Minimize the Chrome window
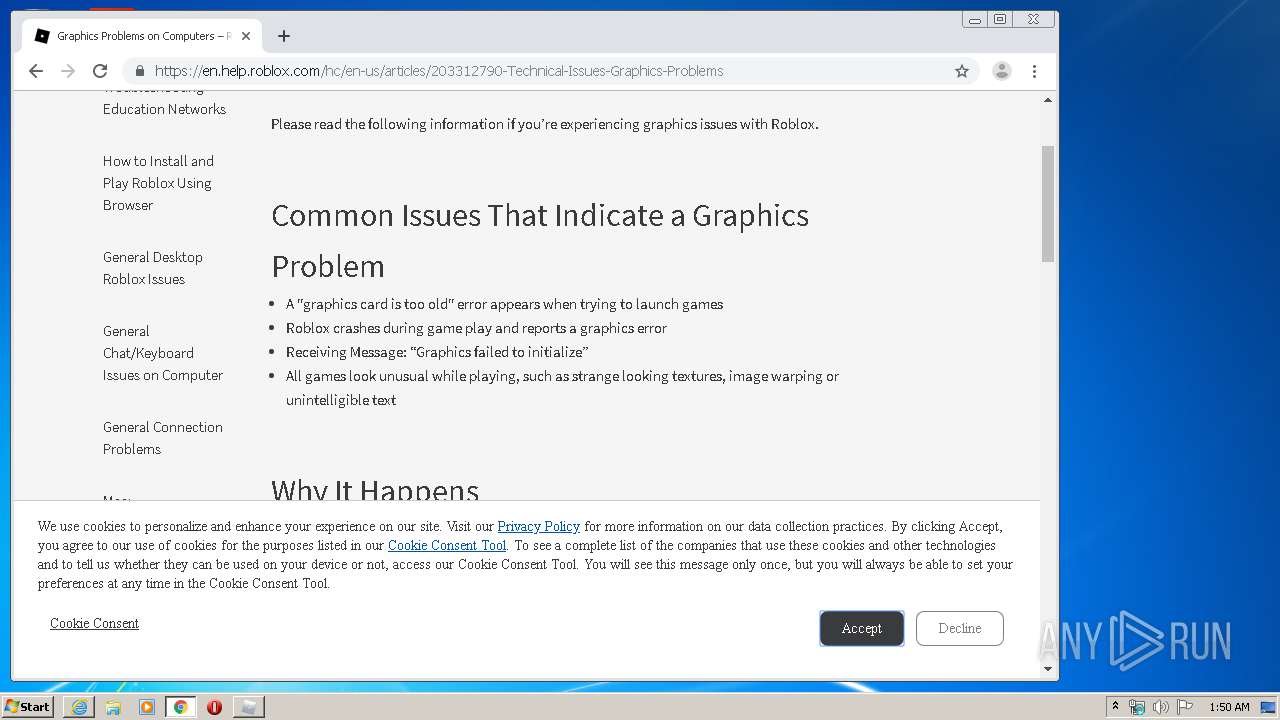 click(x=974, y=19)
